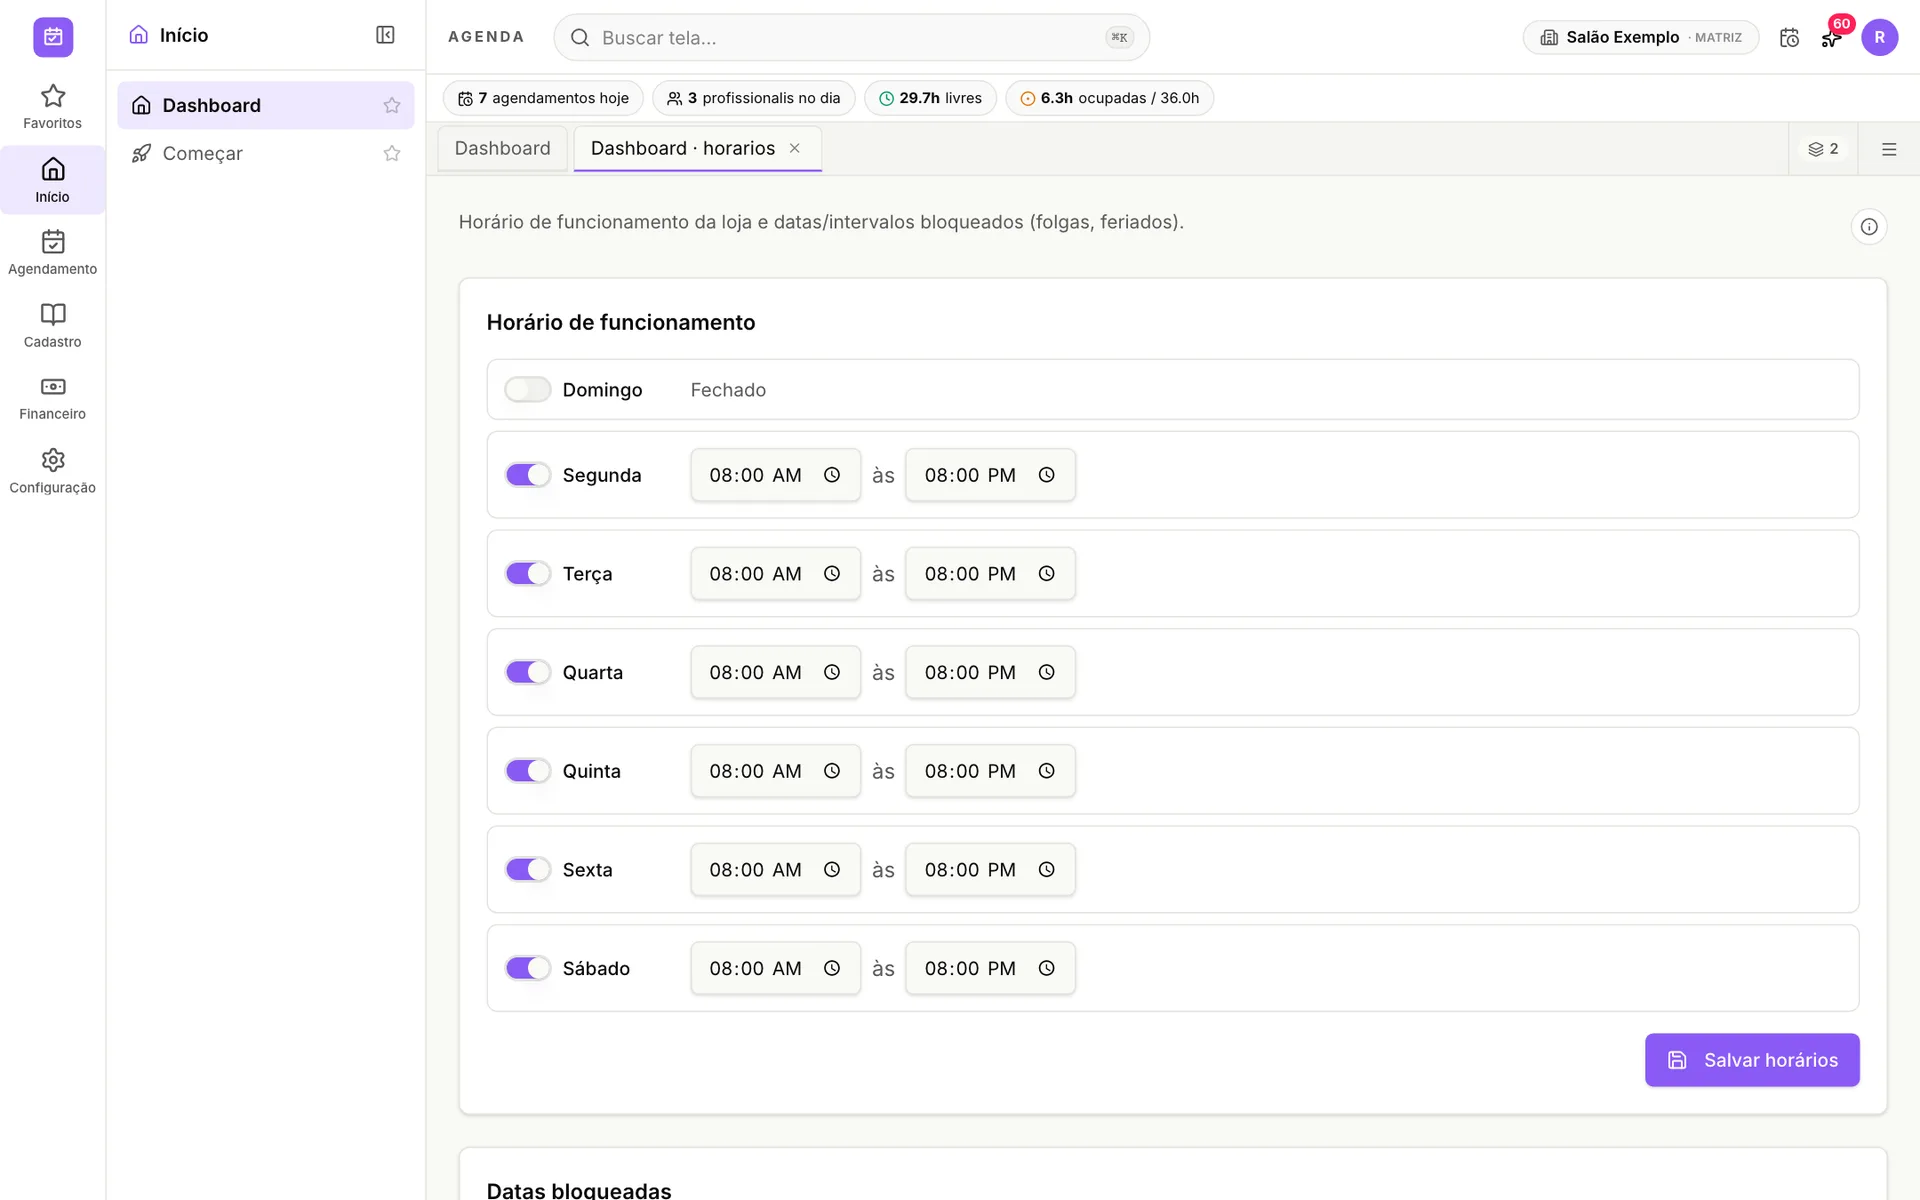Viewport: 1920px width, 1200px height.
Task: Open the Início sidebar section
Action: click(x=53, y=180)
